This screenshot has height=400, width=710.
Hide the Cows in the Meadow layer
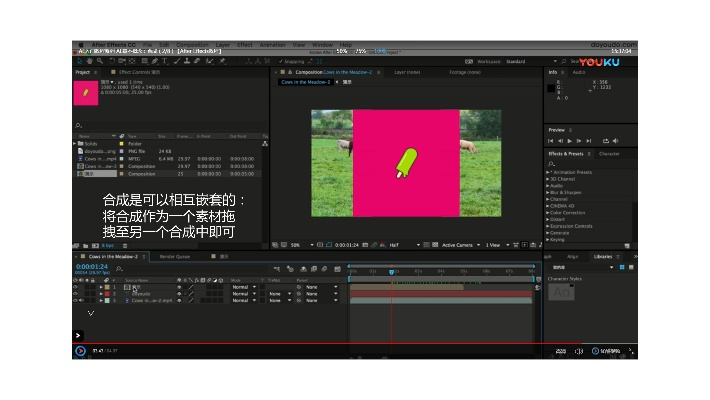75,300
